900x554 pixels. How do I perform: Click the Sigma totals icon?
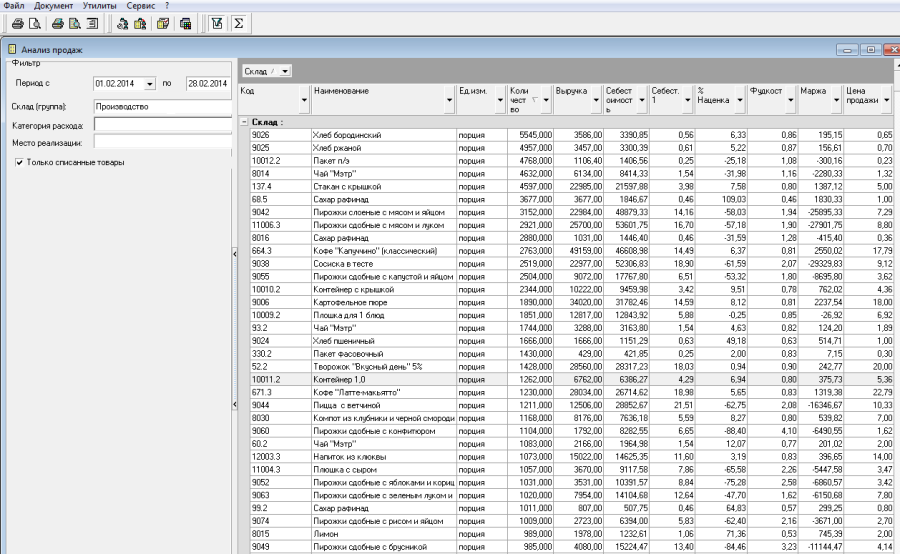(x=239, y=23)
